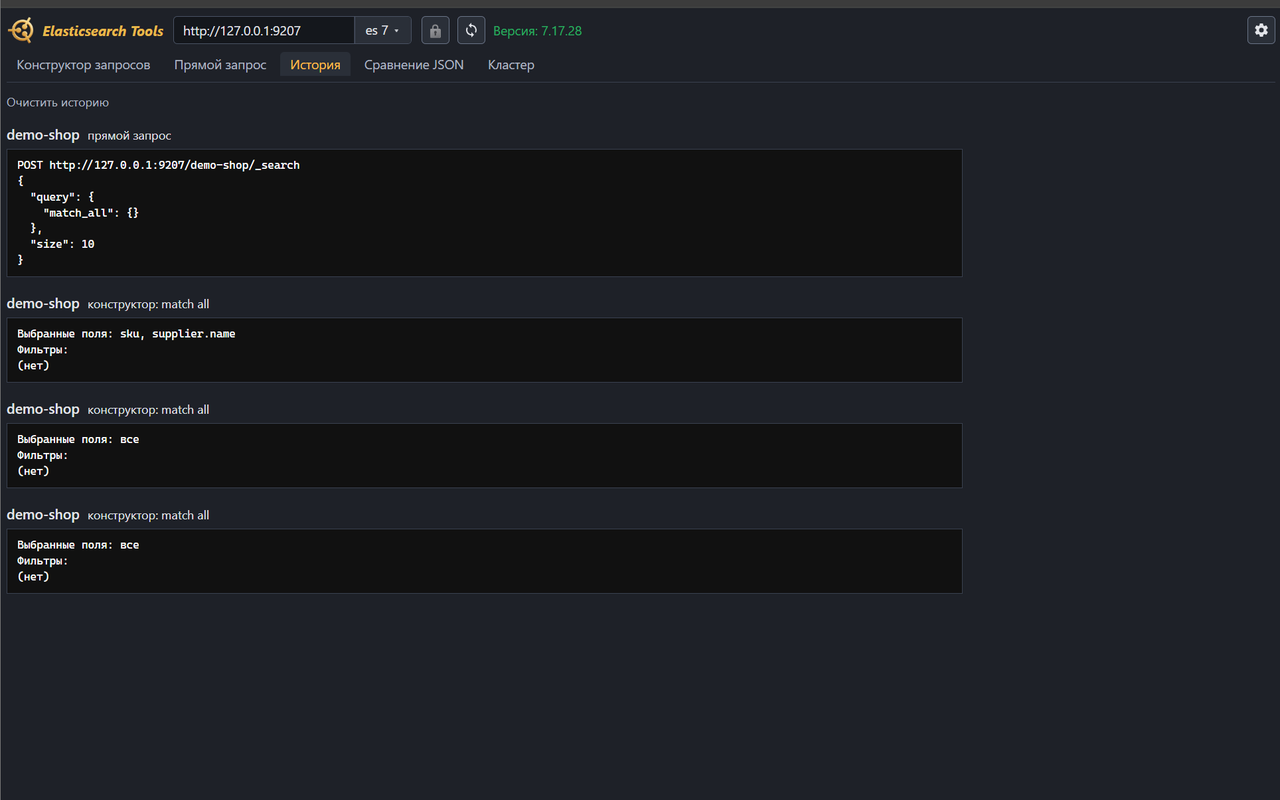Click the Elasticsearch Tools title text
Screen dimensions: 1280x800
pos(103,31)
